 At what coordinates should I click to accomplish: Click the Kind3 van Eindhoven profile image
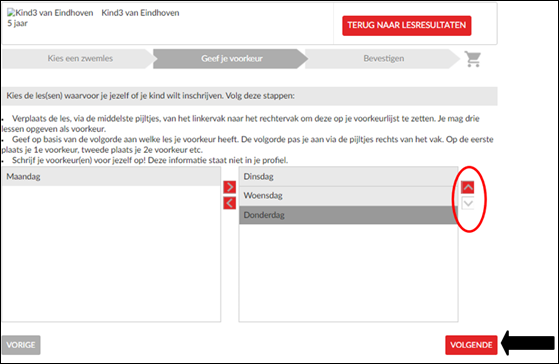point(50,13)
